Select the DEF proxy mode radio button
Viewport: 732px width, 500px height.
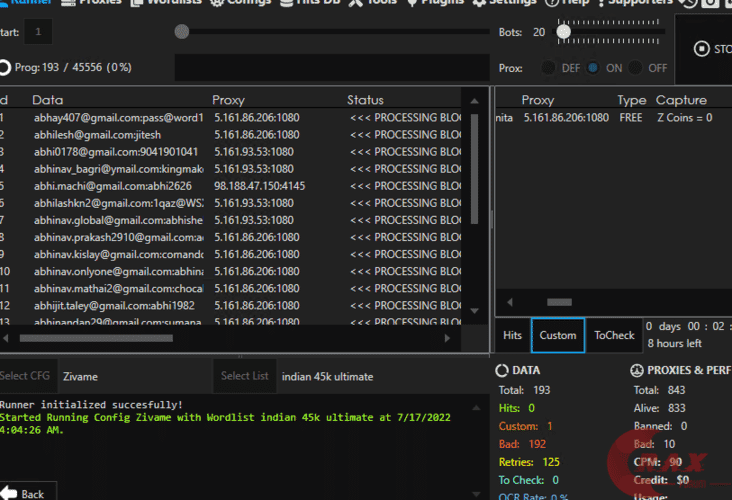click(548, 68)
